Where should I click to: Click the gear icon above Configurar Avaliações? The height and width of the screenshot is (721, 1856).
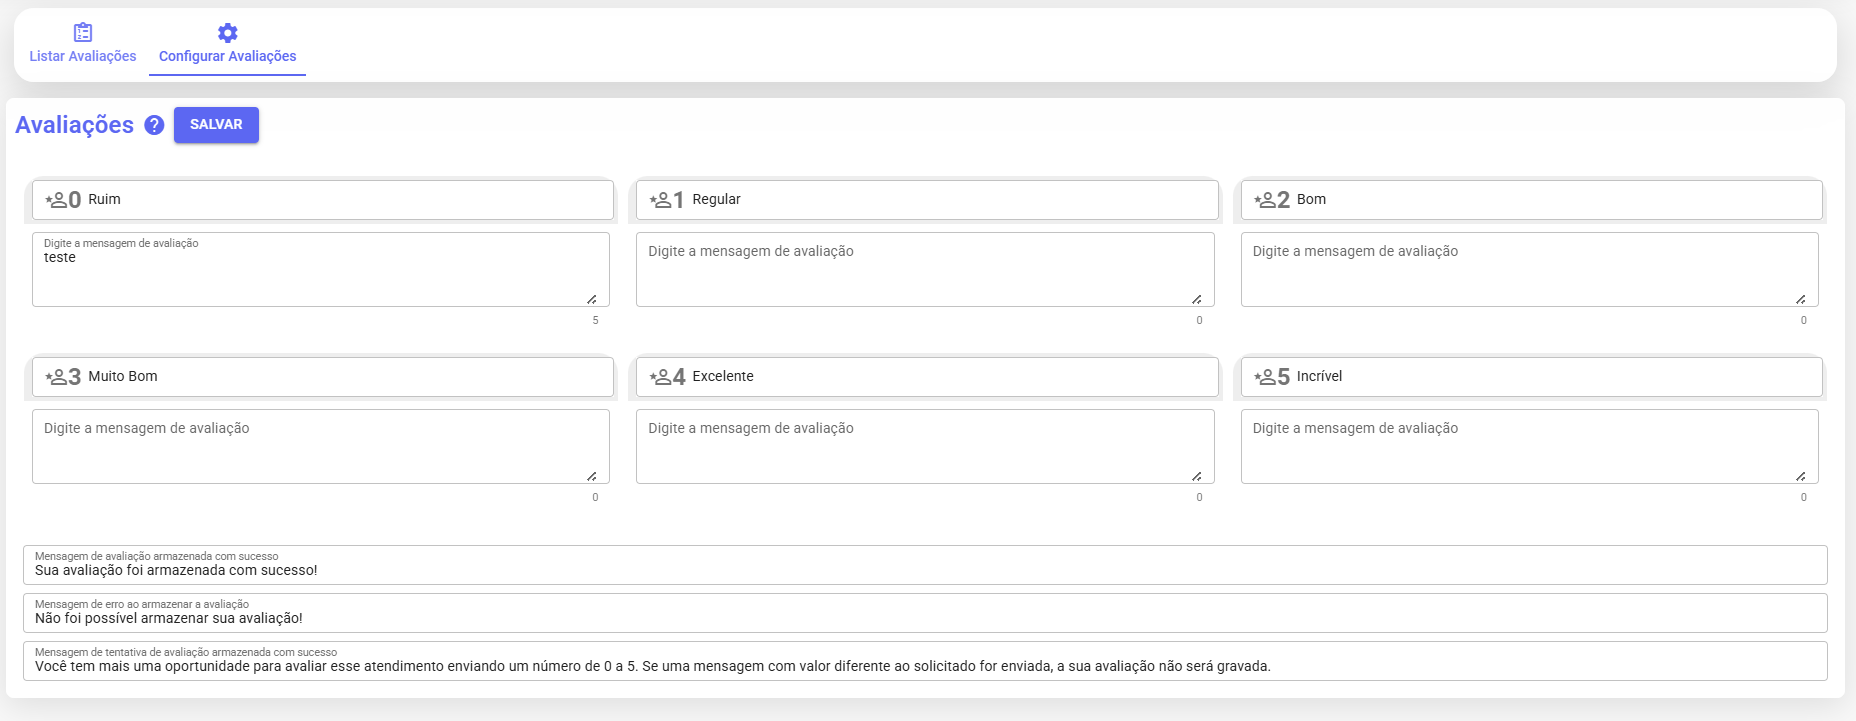(228, 33)
